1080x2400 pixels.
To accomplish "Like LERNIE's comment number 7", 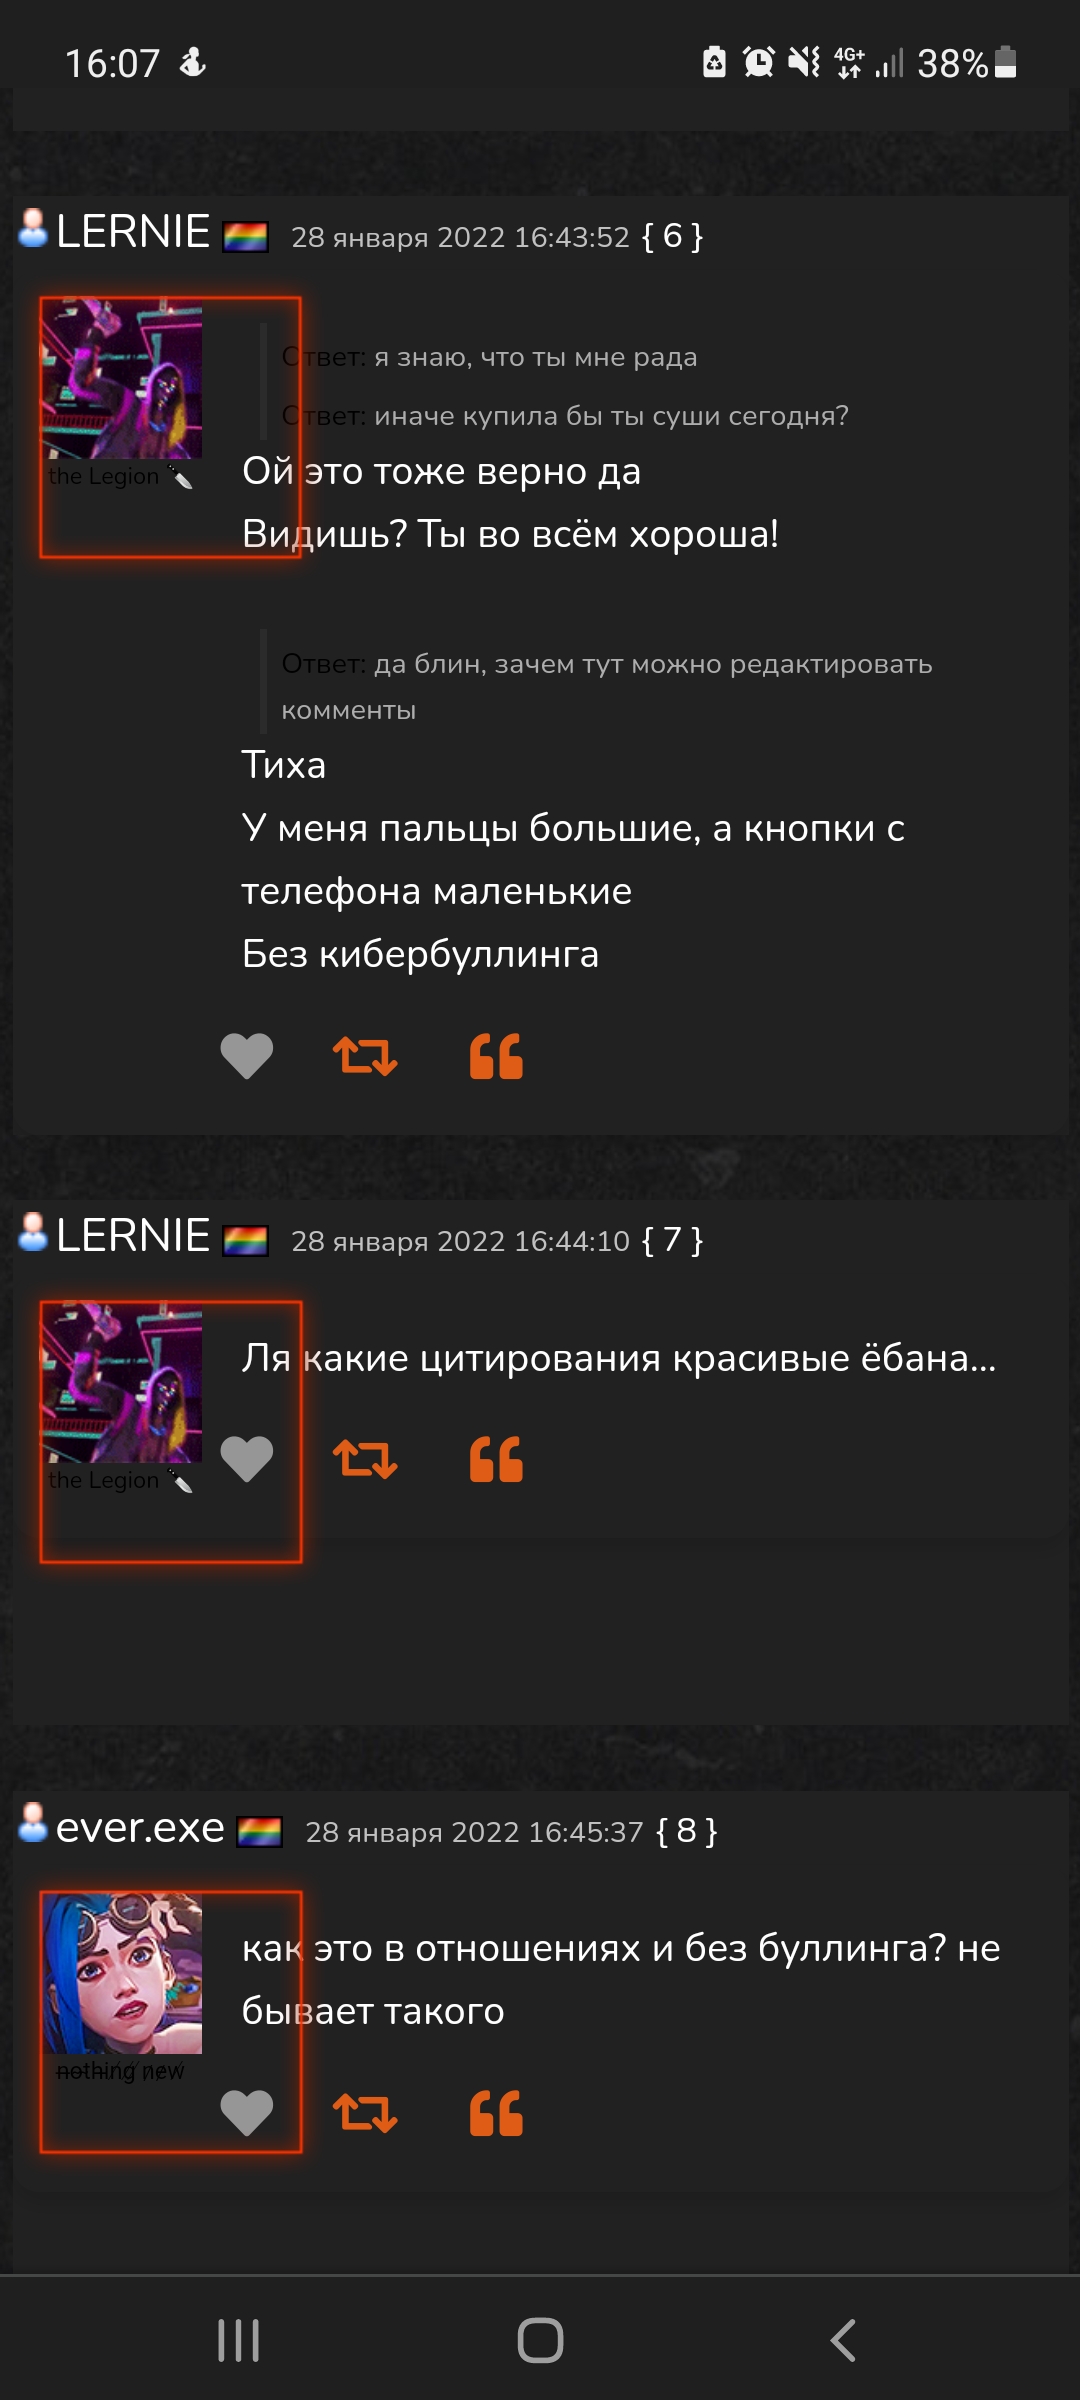I will click(x=246, y=1459).
